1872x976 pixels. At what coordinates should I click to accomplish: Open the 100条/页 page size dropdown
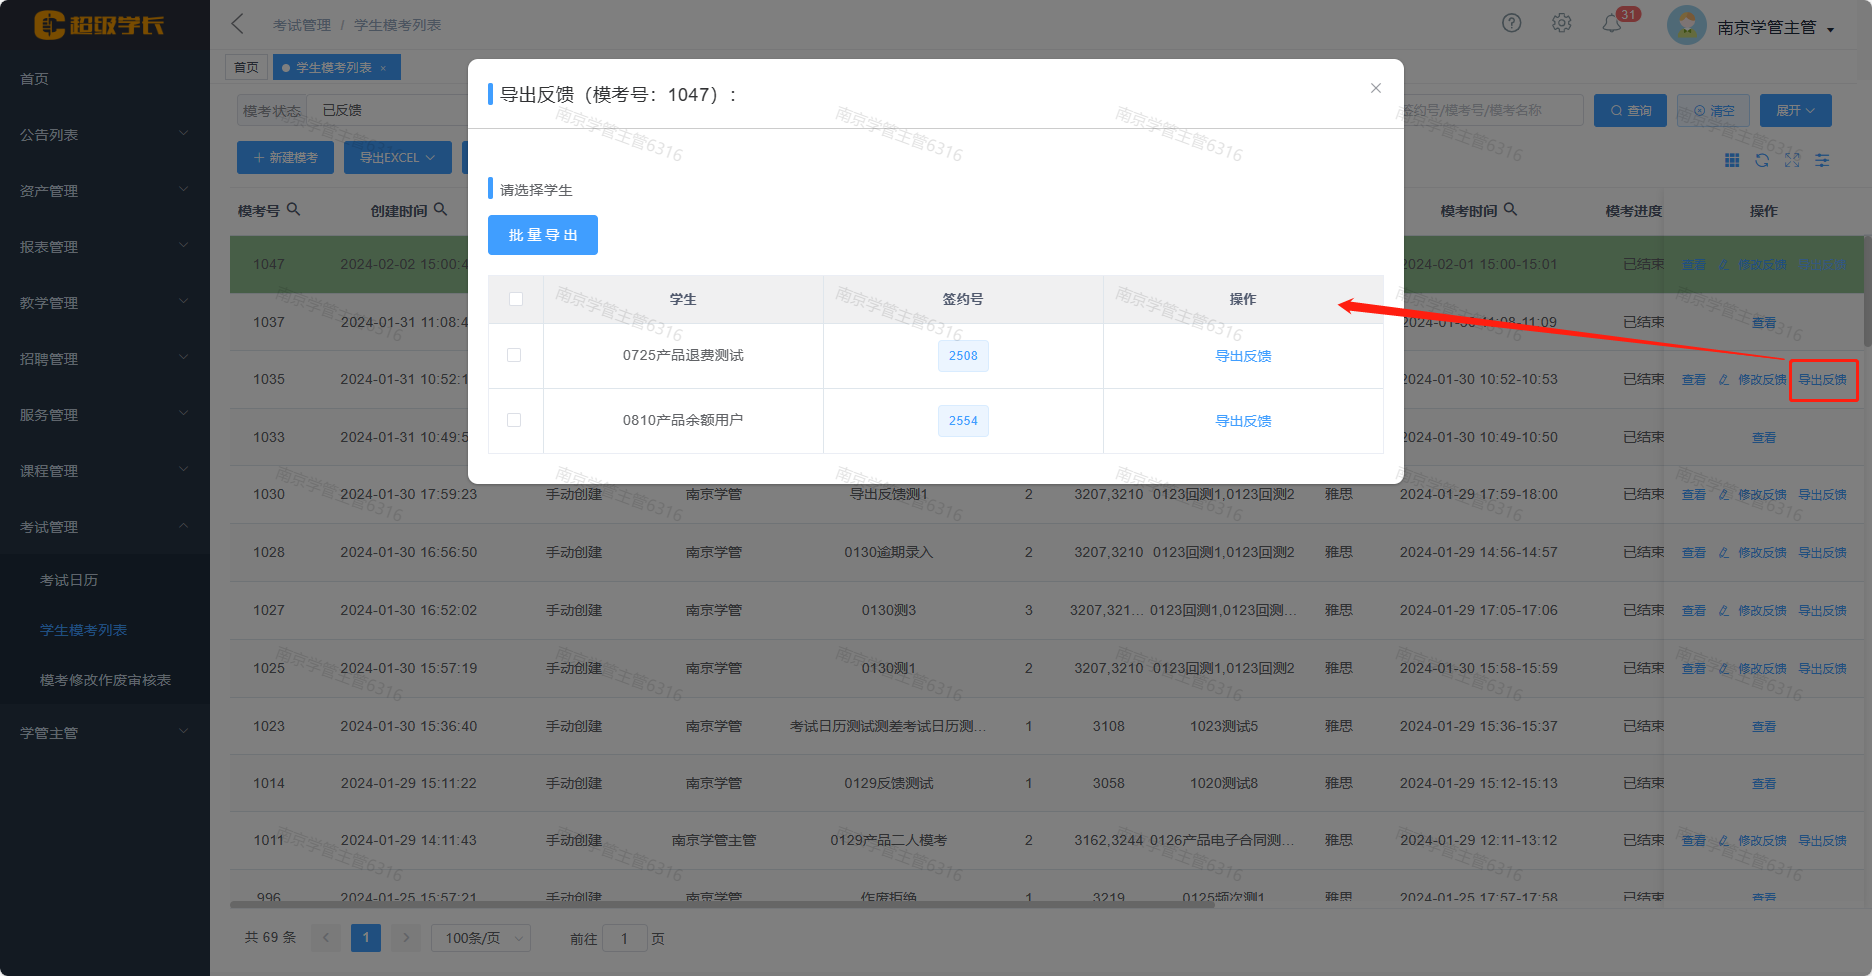[x=481, y=938]
